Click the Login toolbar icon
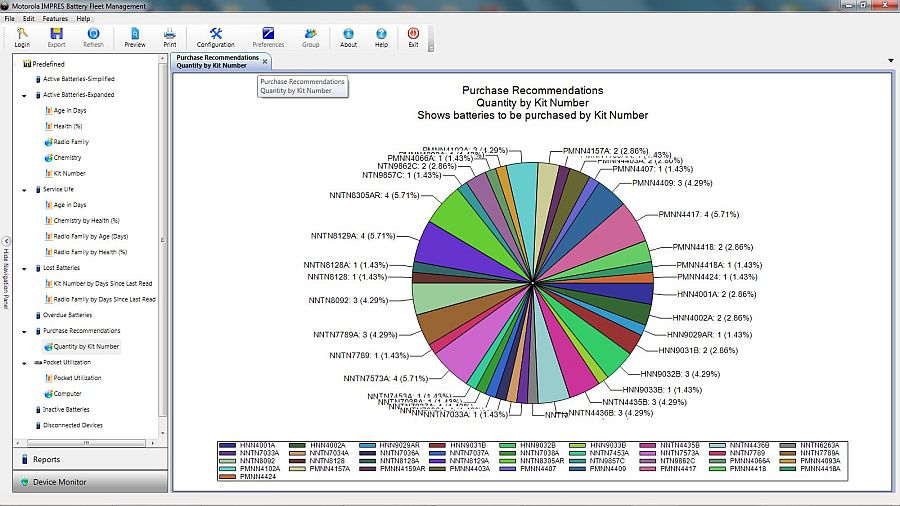The width and height of the screenshot is (900, 506). pyautogui.click(x=22, y=37)
